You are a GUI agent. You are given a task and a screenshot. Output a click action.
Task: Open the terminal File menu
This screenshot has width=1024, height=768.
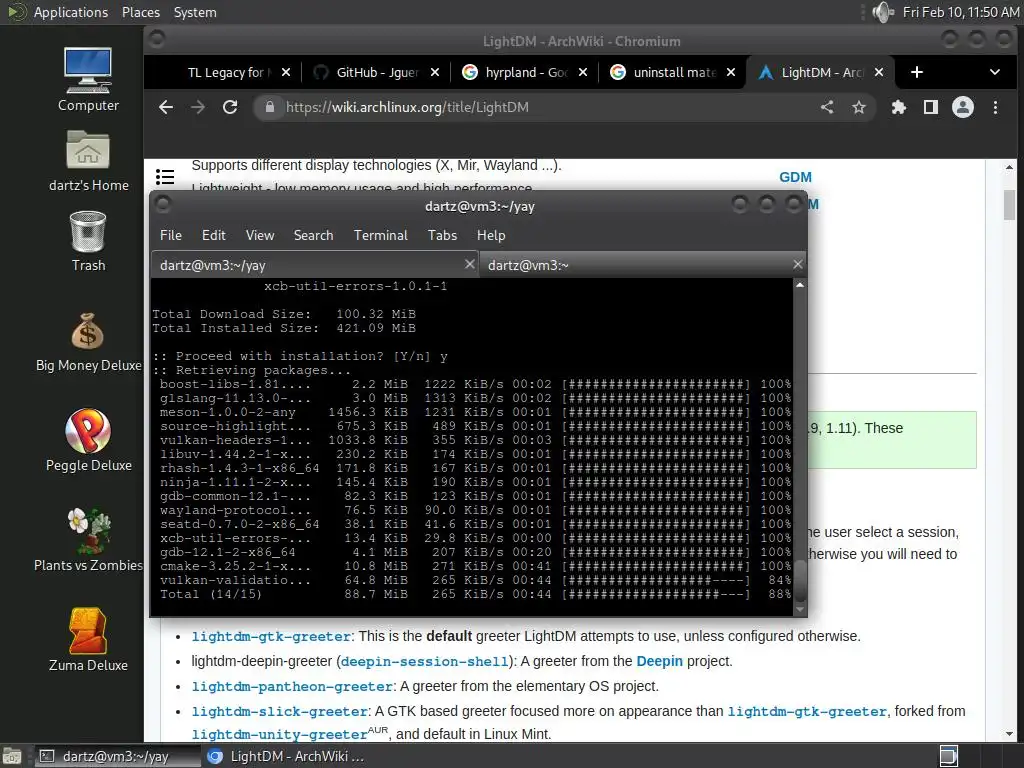170,235
